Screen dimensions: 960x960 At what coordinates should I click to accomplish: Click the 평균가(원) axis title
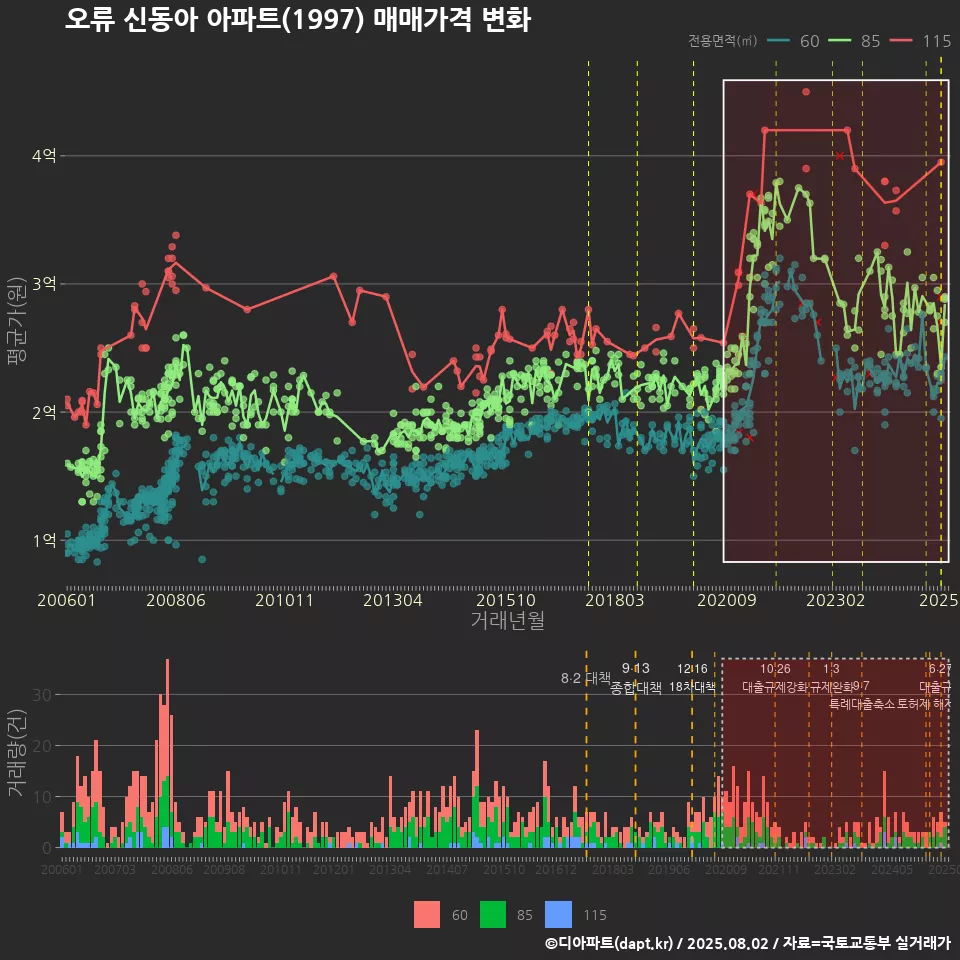pyautogui.click(x=16, y=321)
